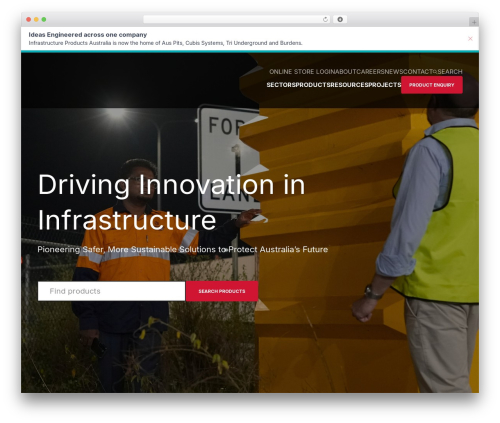This screenshot has height=423, width=500.
Task: Click the macOS green fullscreen dot
Action: [44, 19]
